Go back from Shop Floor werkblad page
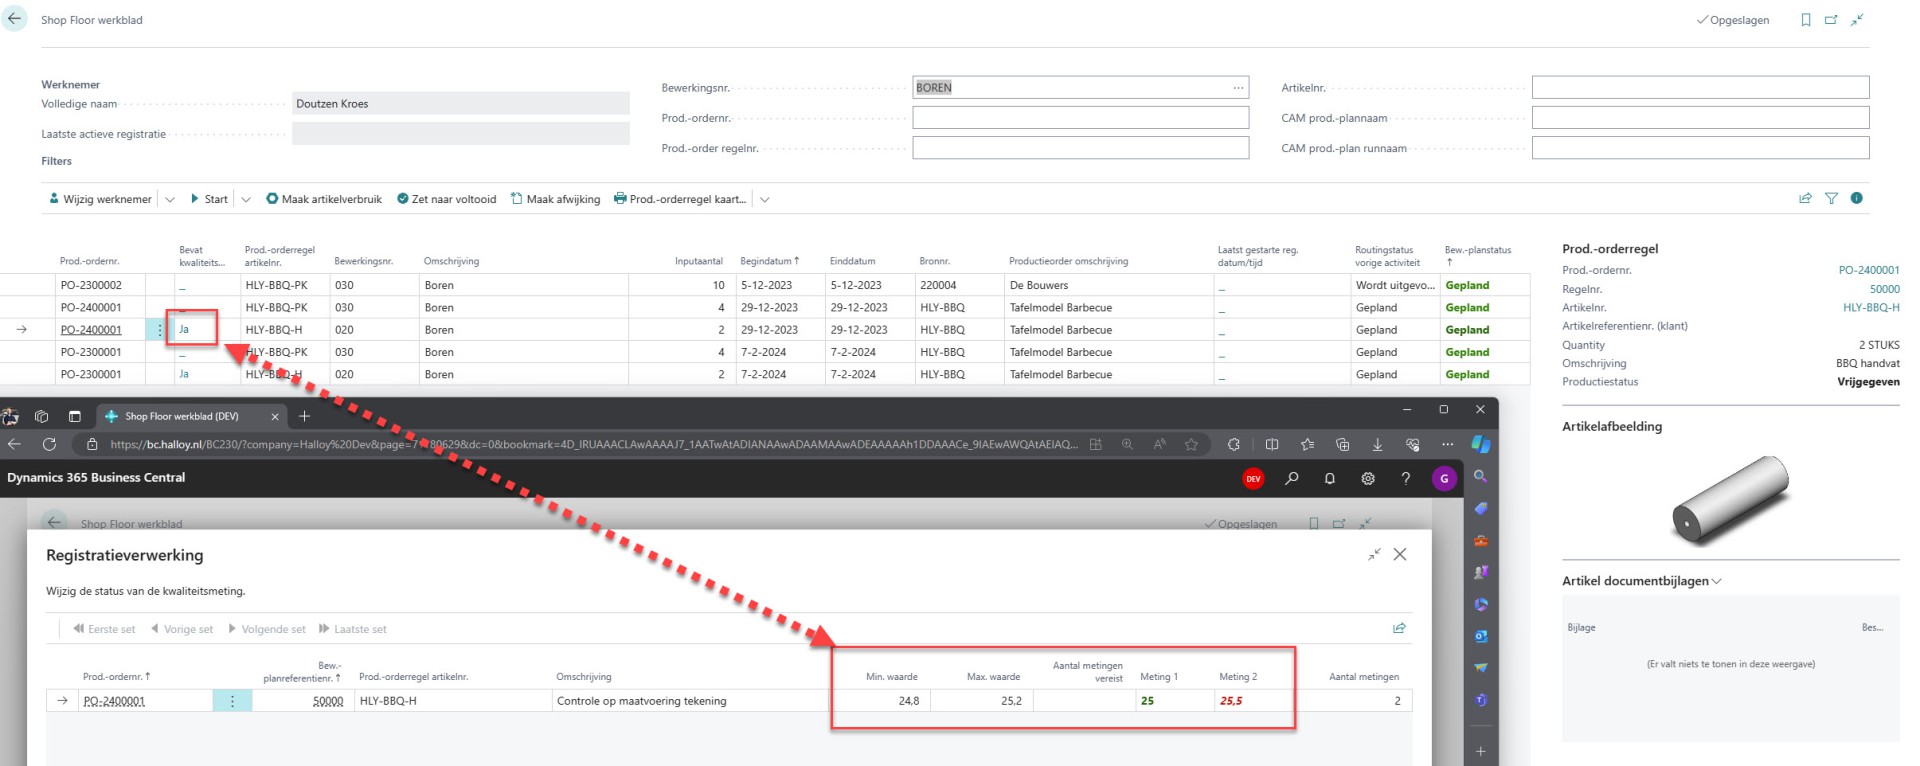 point(14,19)
